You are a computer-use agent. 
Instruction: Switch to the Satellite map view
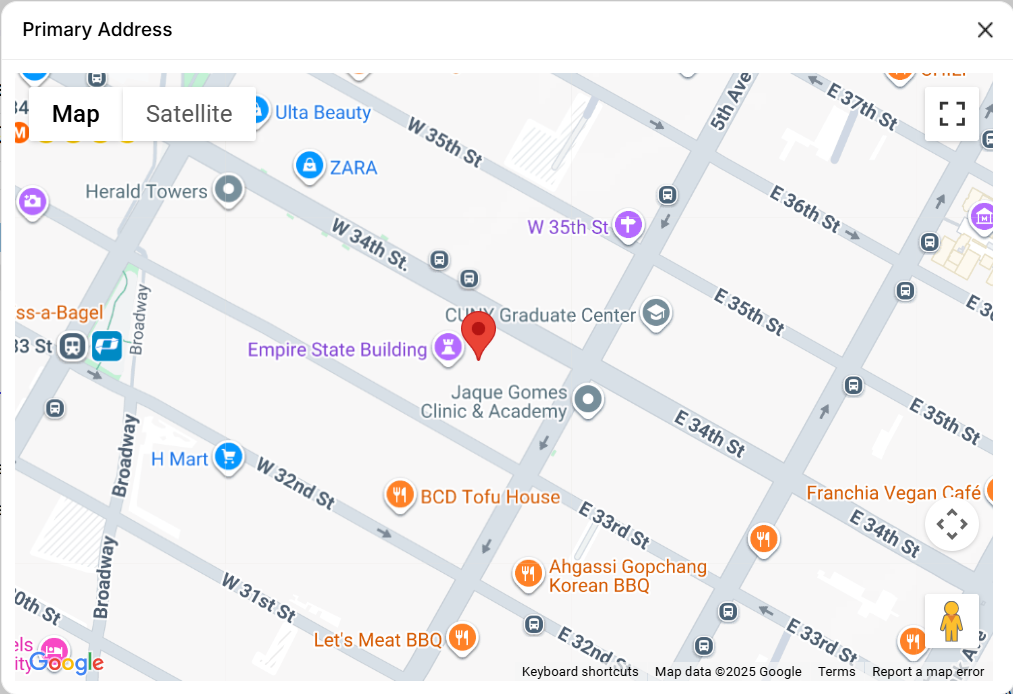189,114
